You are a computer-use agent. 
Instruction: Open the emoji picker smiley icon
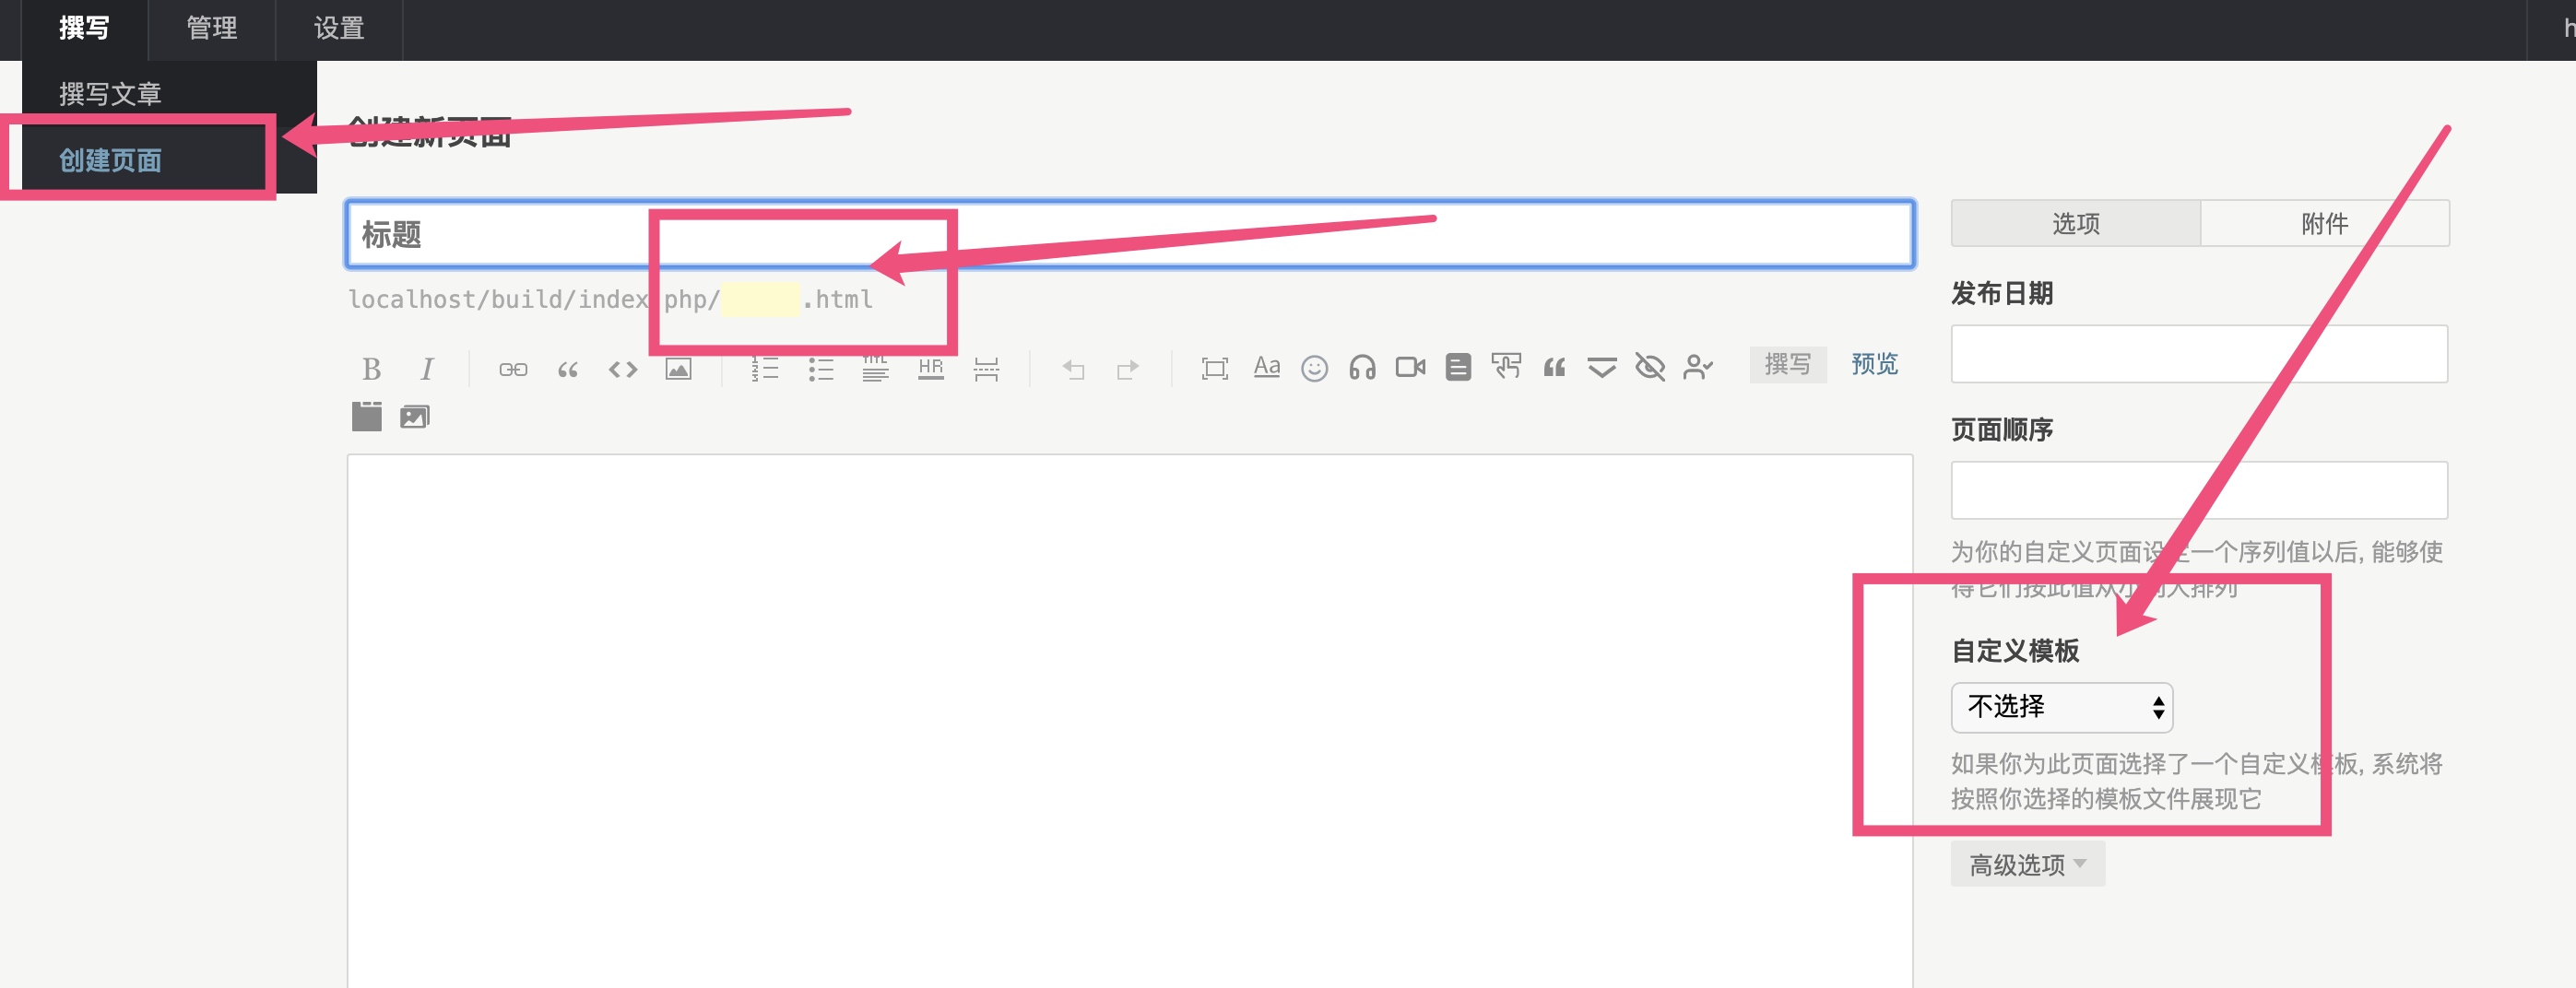pos(1314,369)
